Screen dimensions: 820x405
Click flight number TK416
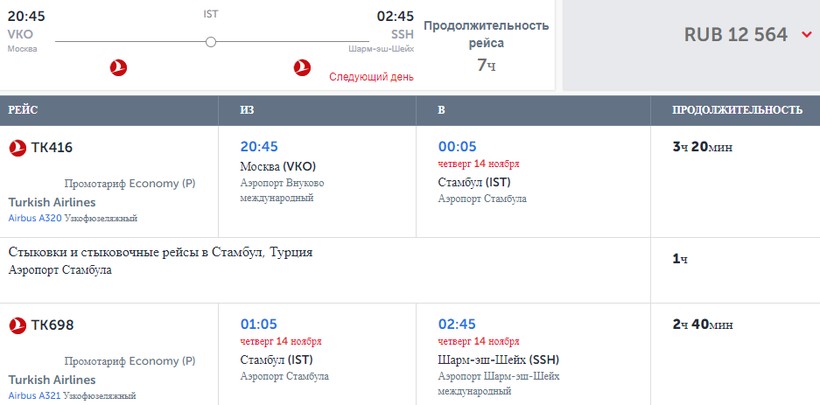click(x=52, y=148)
